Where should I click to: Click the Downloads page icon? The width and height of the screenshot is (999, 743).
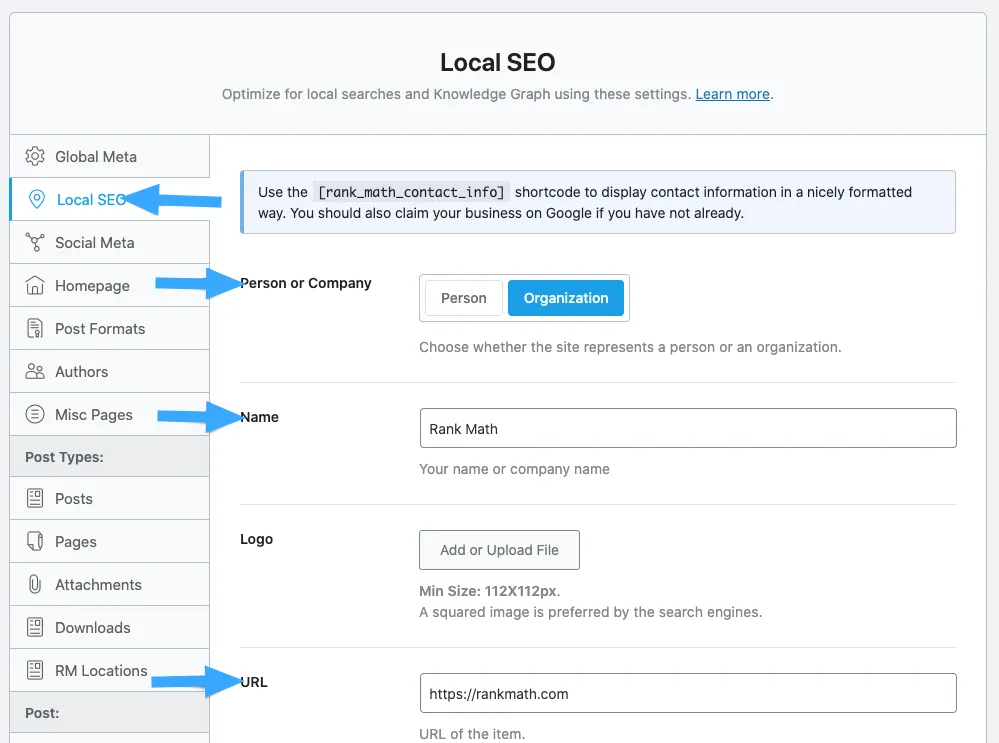[x=35, y=627]
